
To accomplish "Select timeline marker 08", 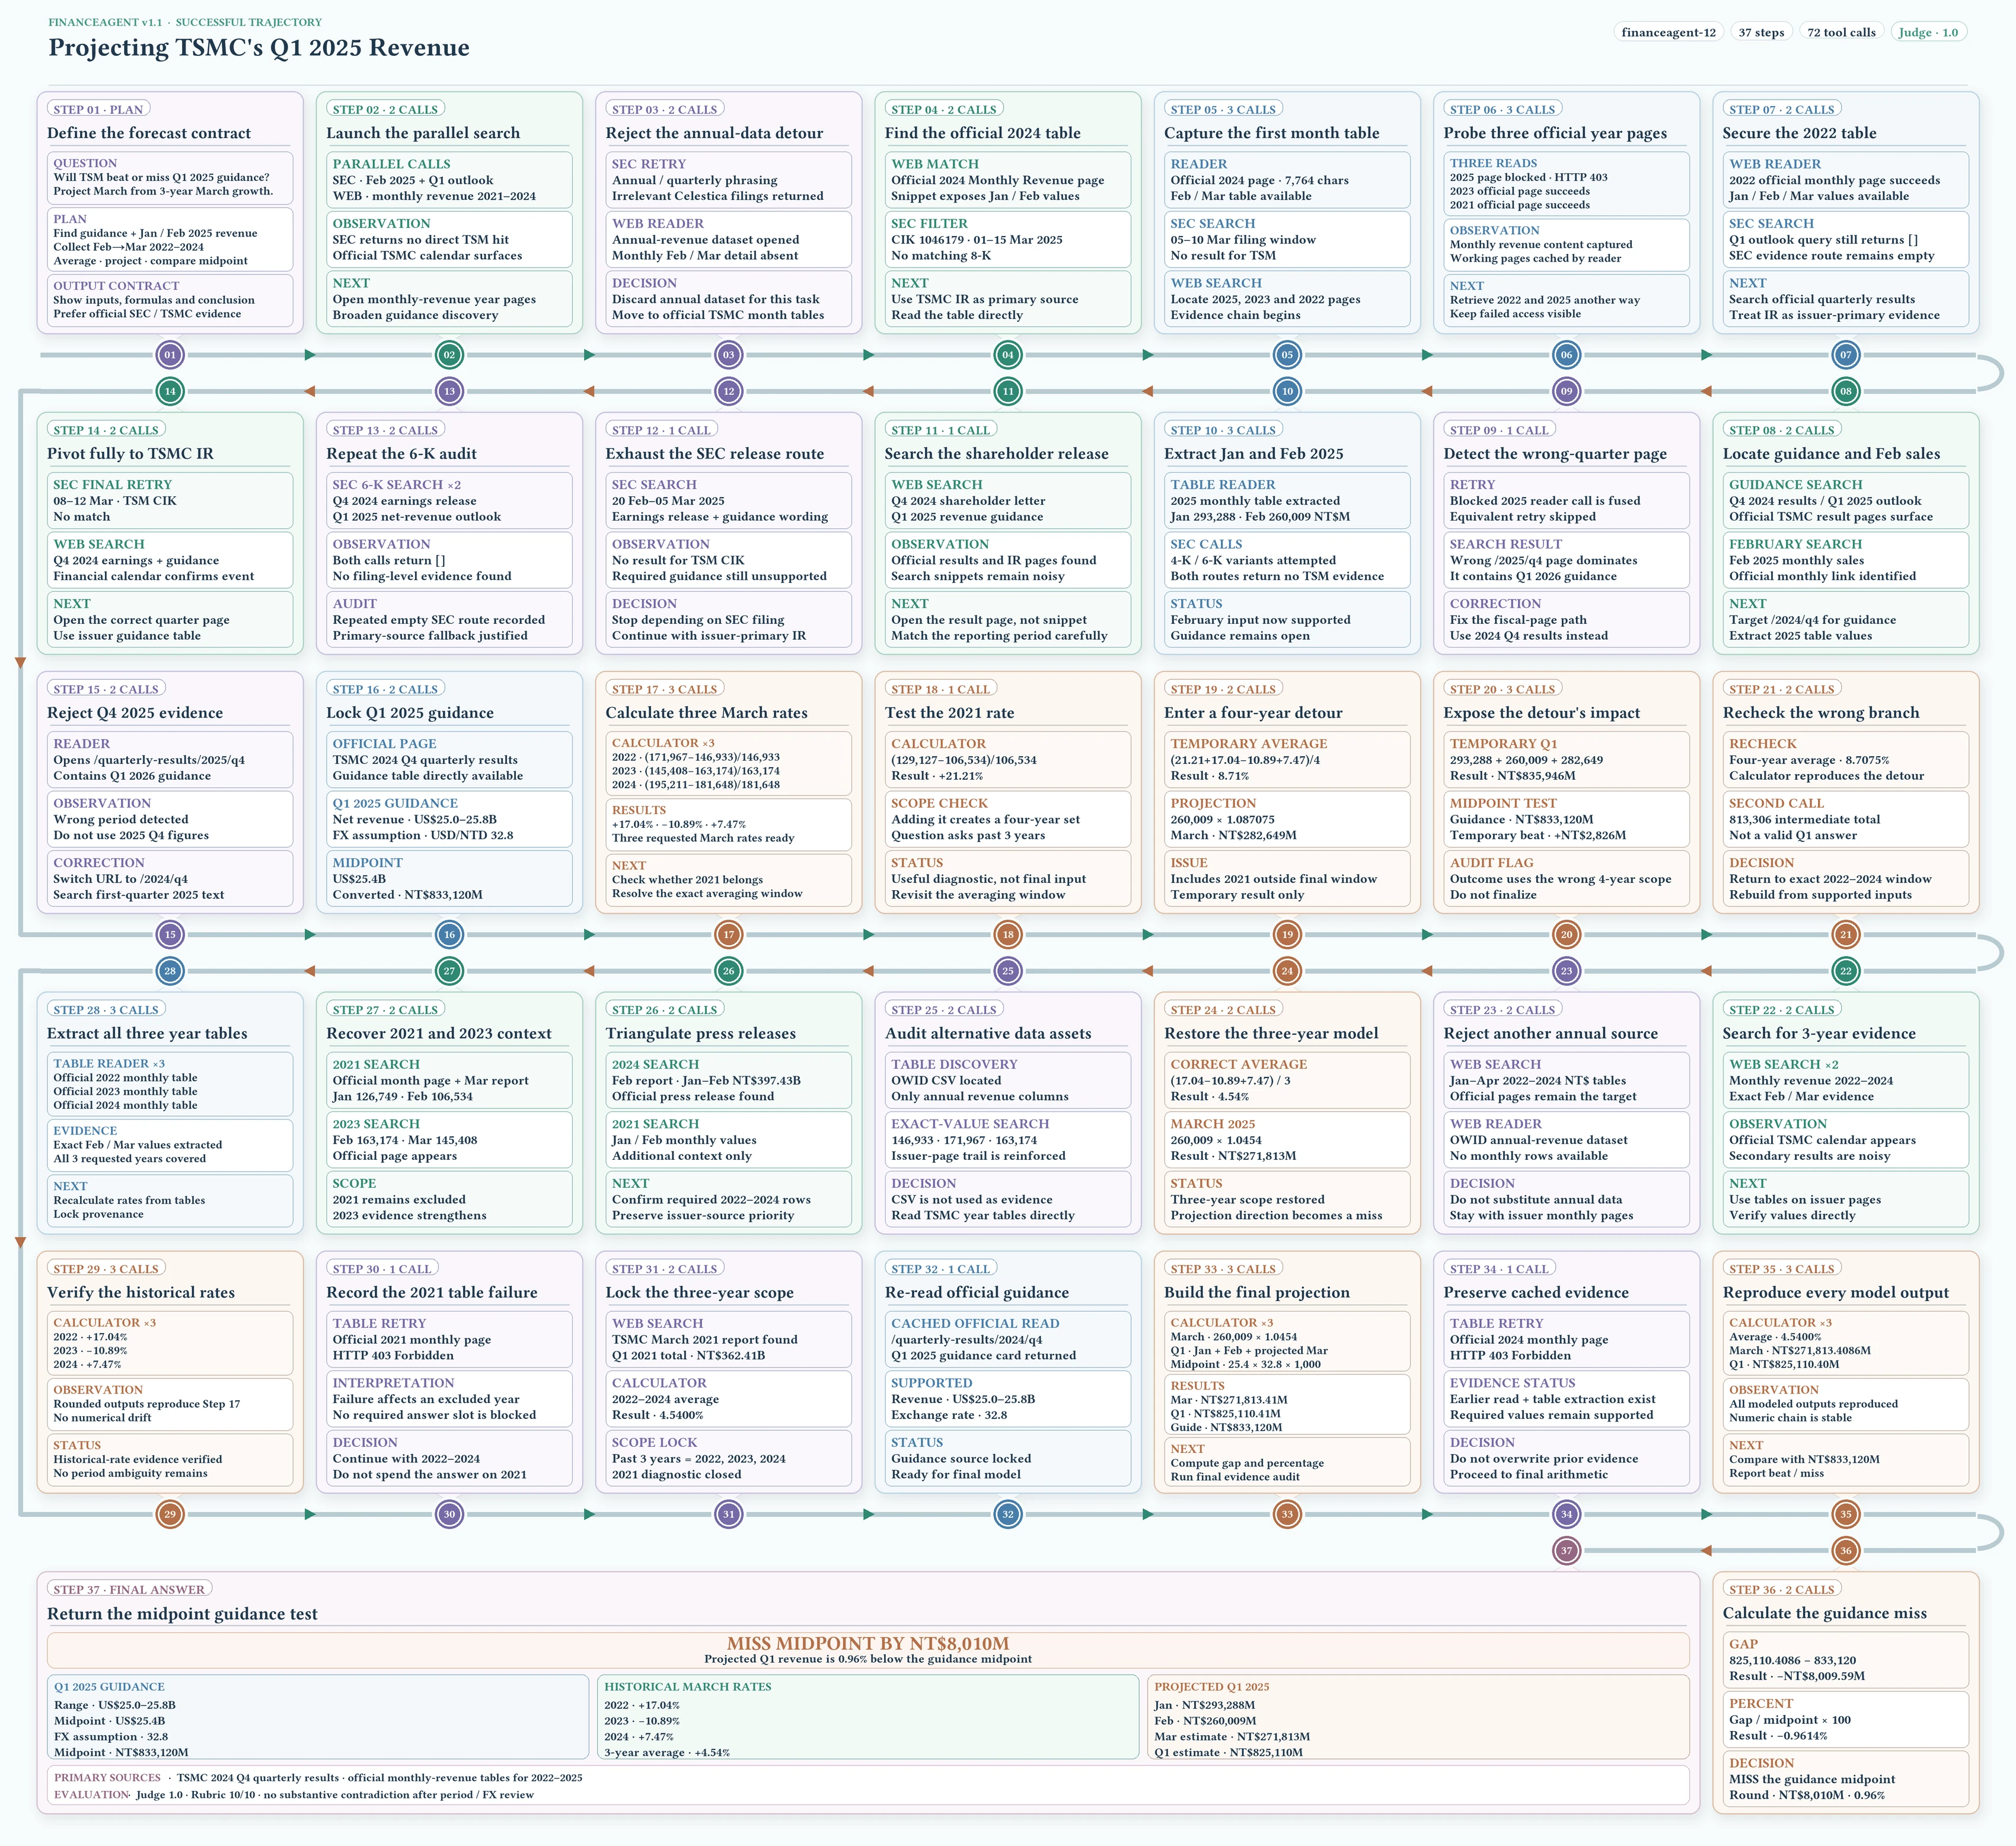I will coord(1846,391).
